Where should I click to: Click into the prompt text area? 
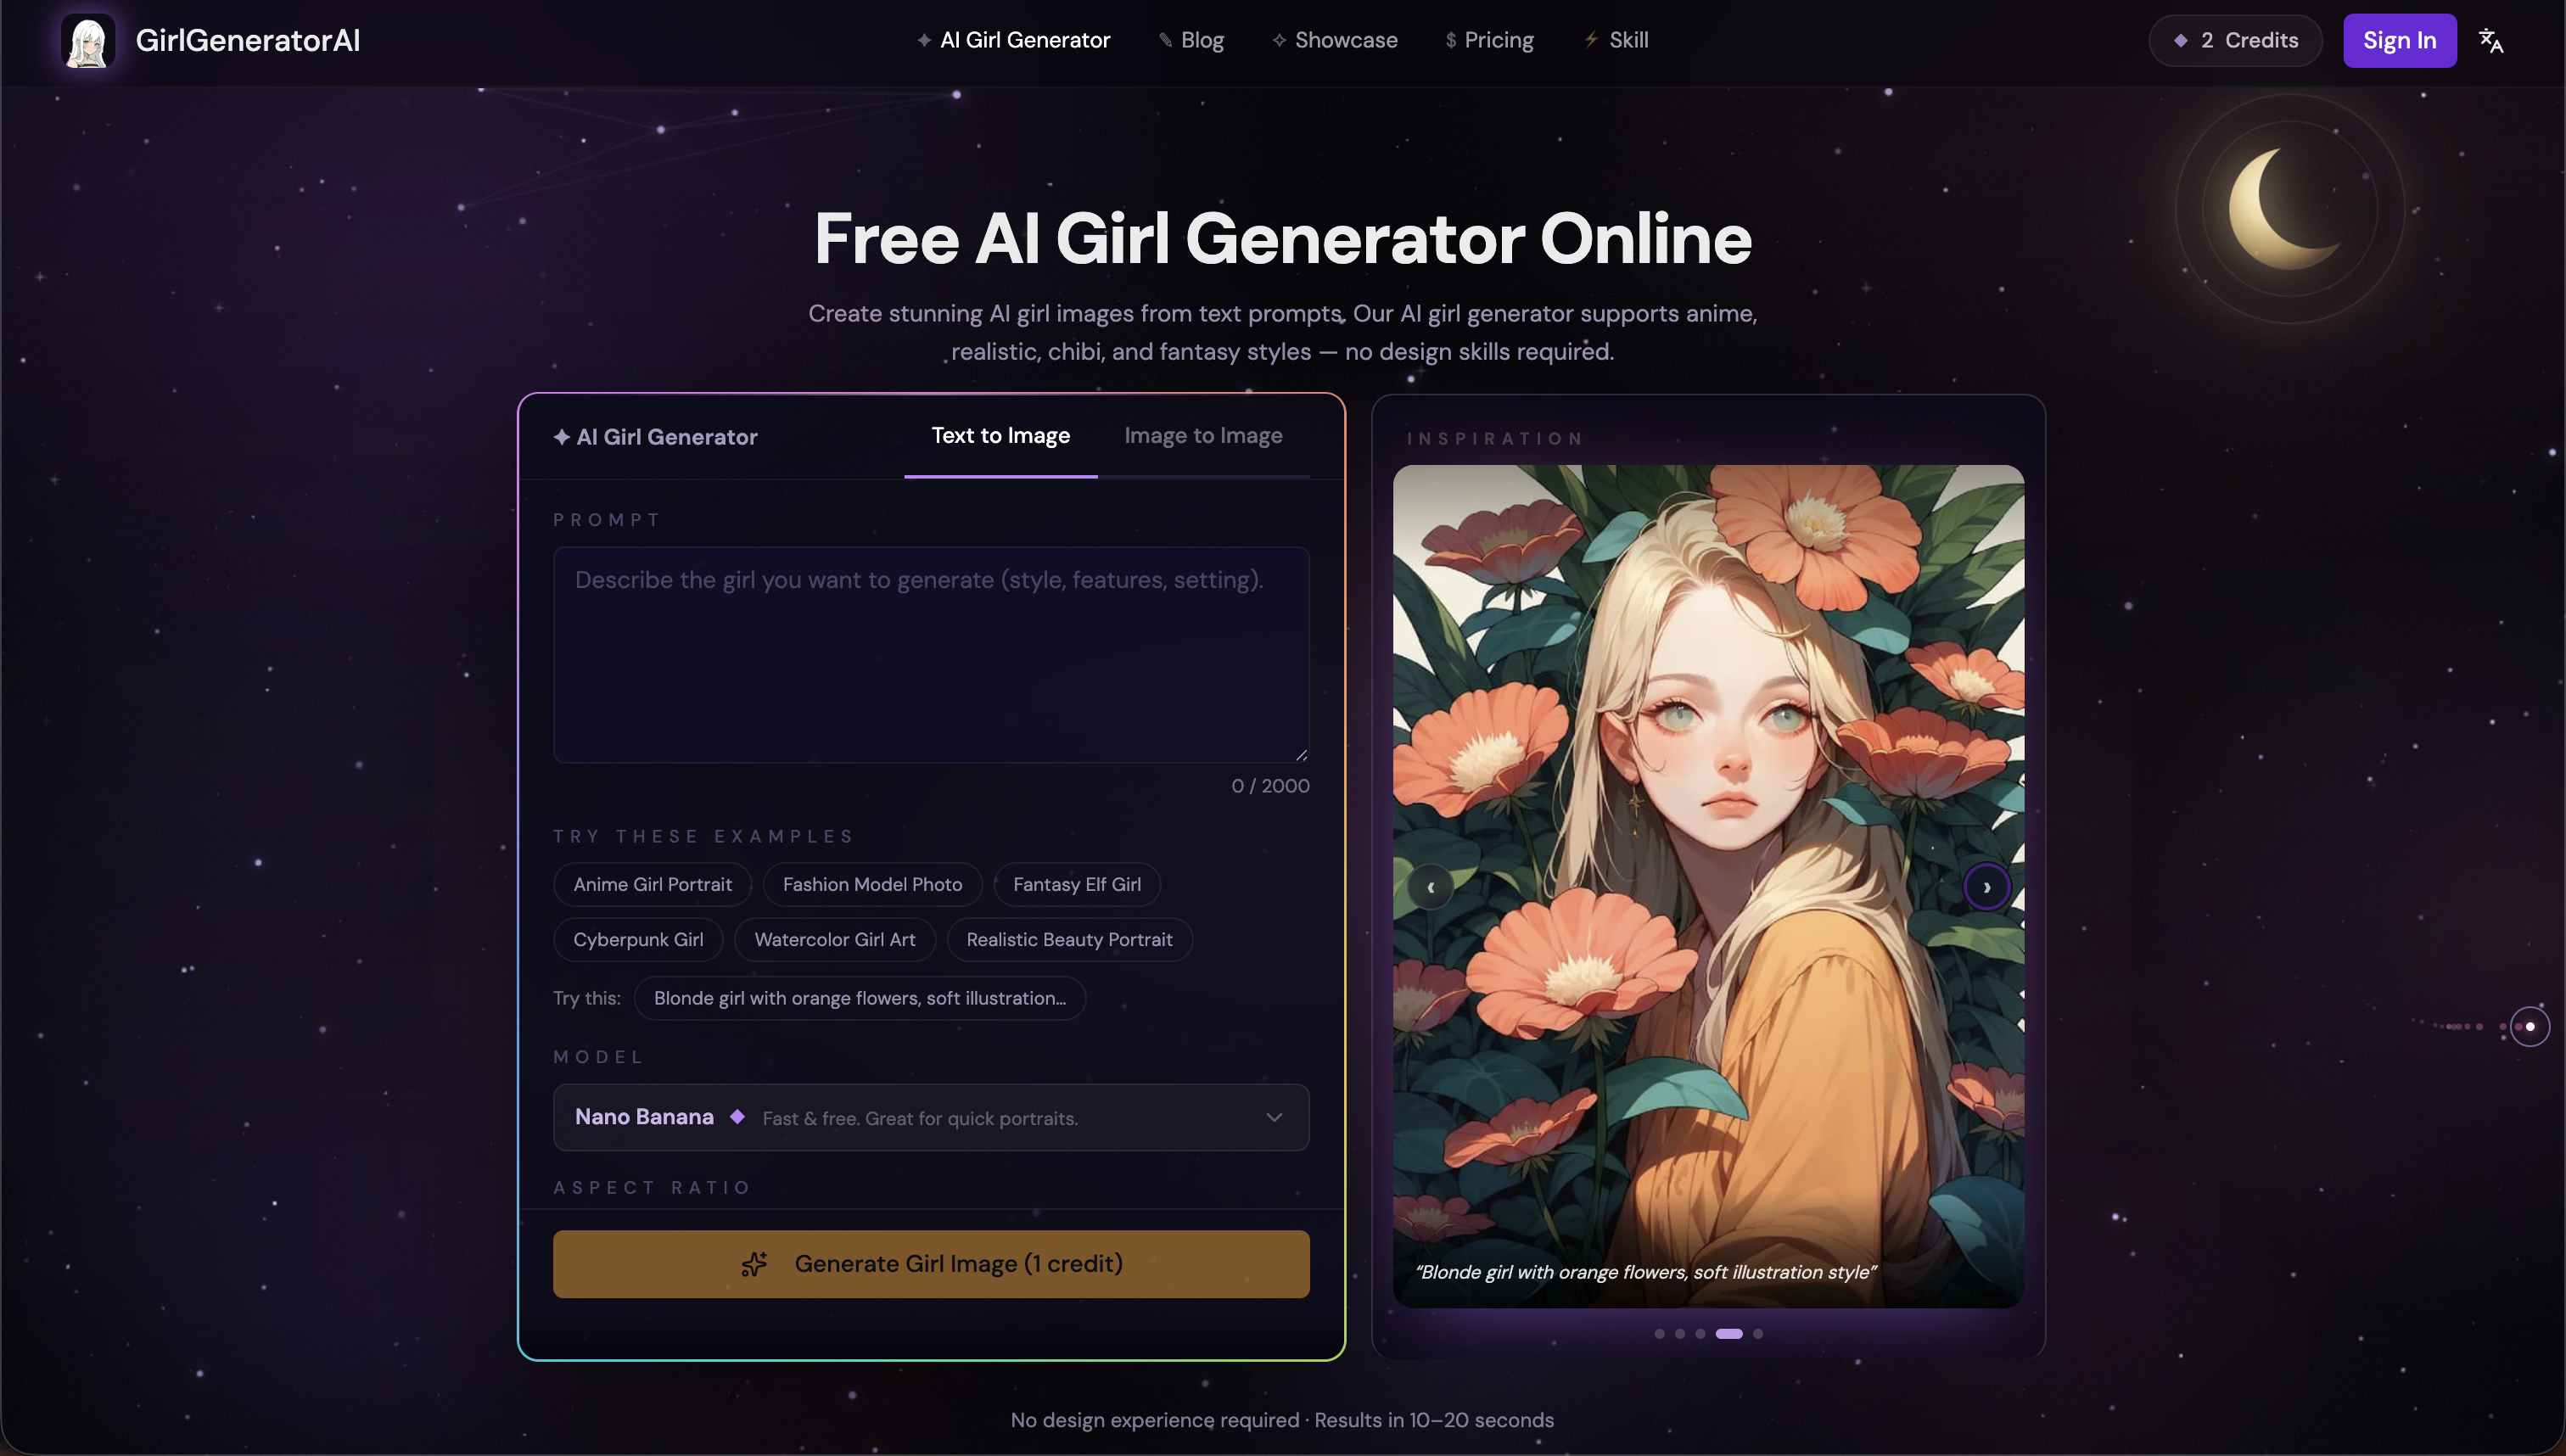[x=931, y=655]
